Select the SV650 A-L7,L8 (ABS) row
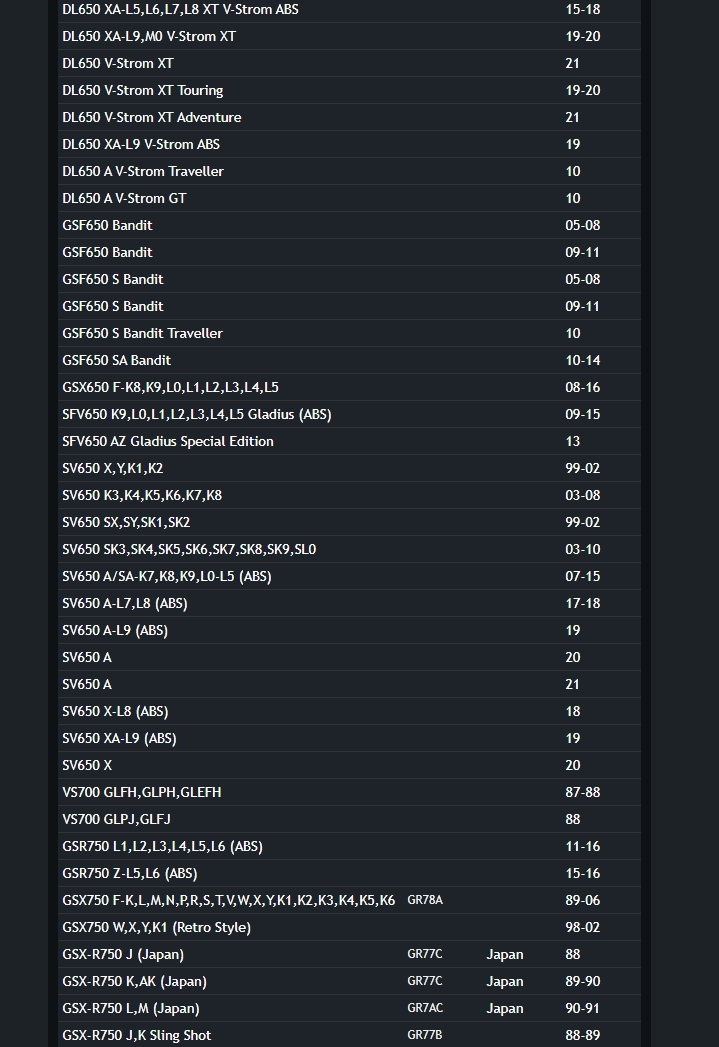 (349, 603)
